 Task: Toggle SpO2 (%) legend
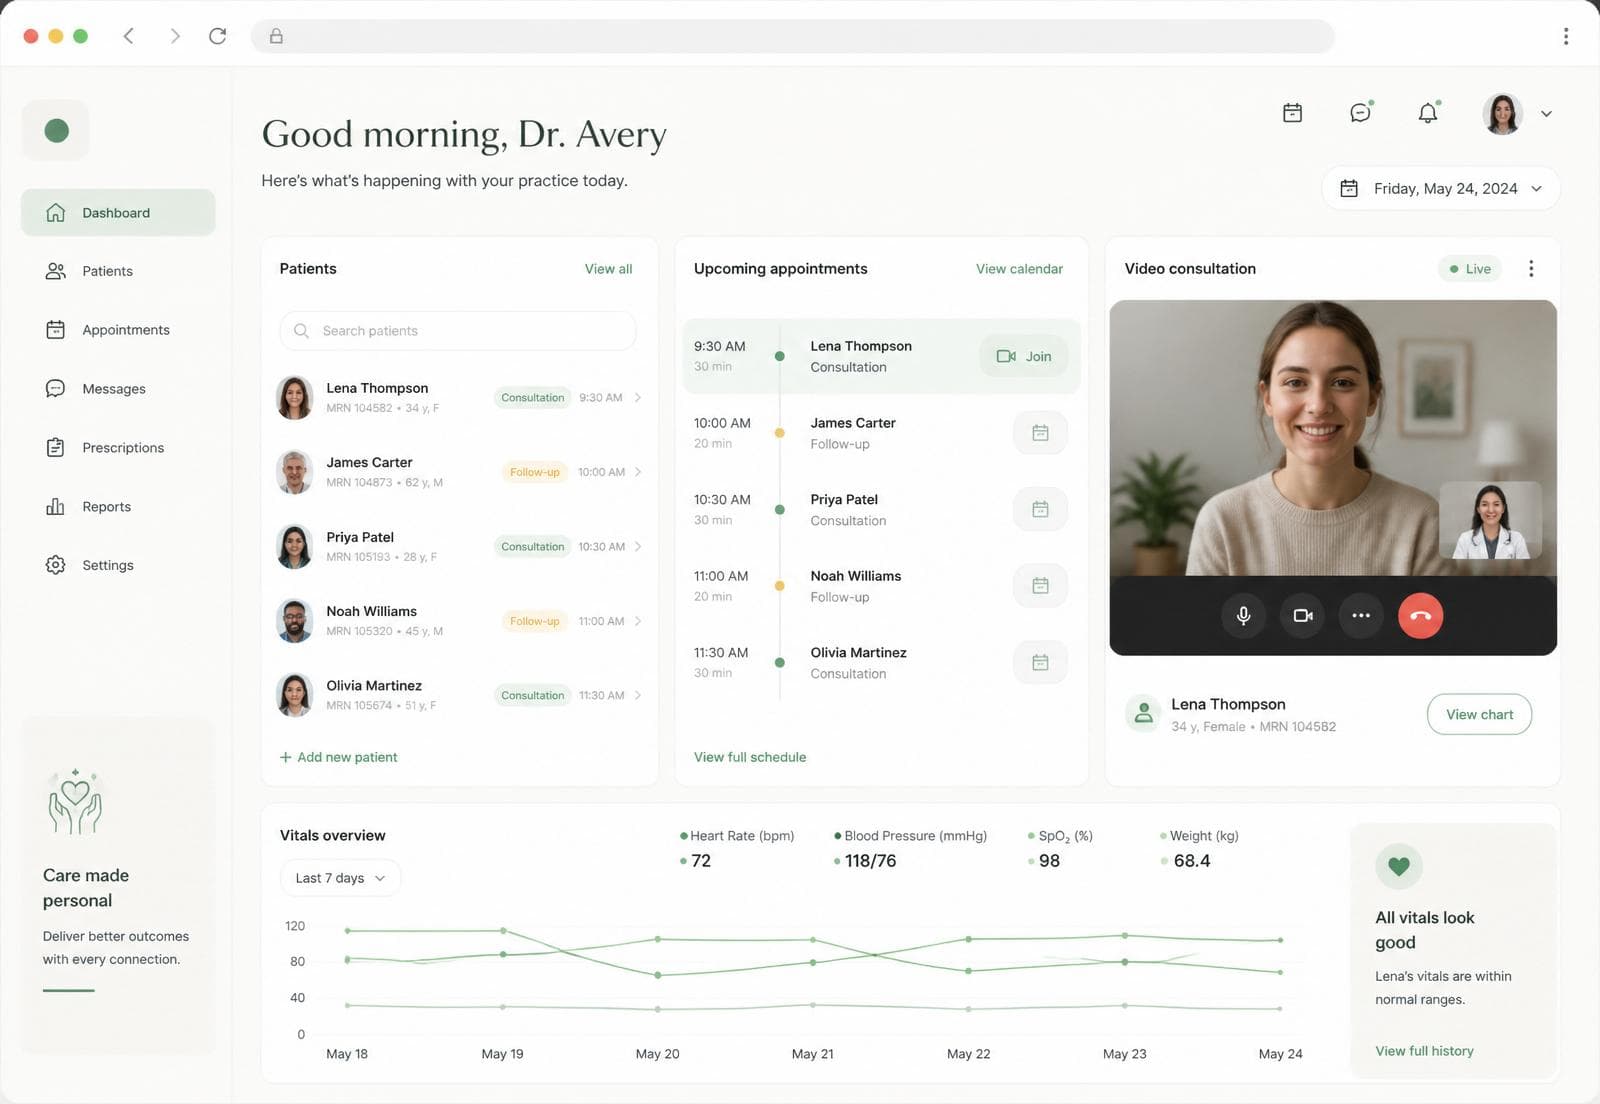click(x=1060, y=836)
